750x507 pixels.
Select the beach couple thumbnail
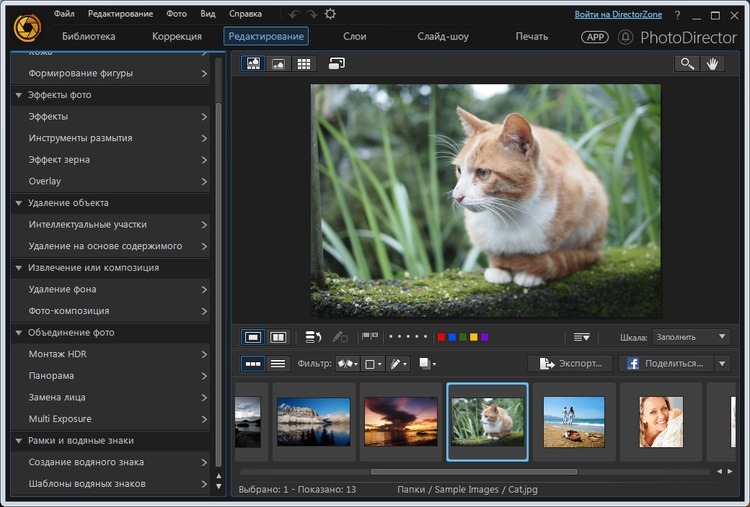574,422
